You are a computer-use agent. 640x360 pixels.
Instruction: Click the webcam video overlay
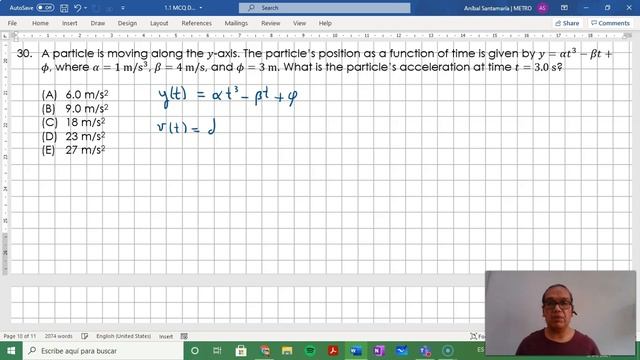click(x=560, y=313)
